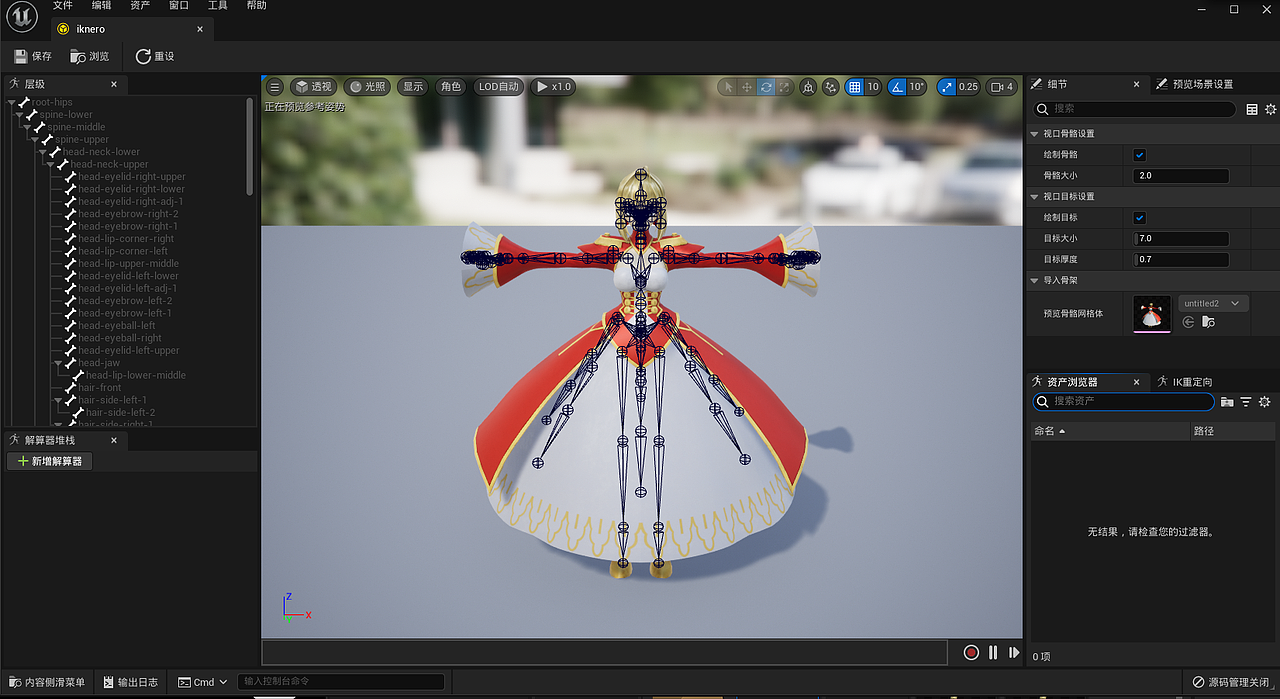
Task: Toggle the 绘制目标 checkbox
Action: click(x=1140, y=217)
